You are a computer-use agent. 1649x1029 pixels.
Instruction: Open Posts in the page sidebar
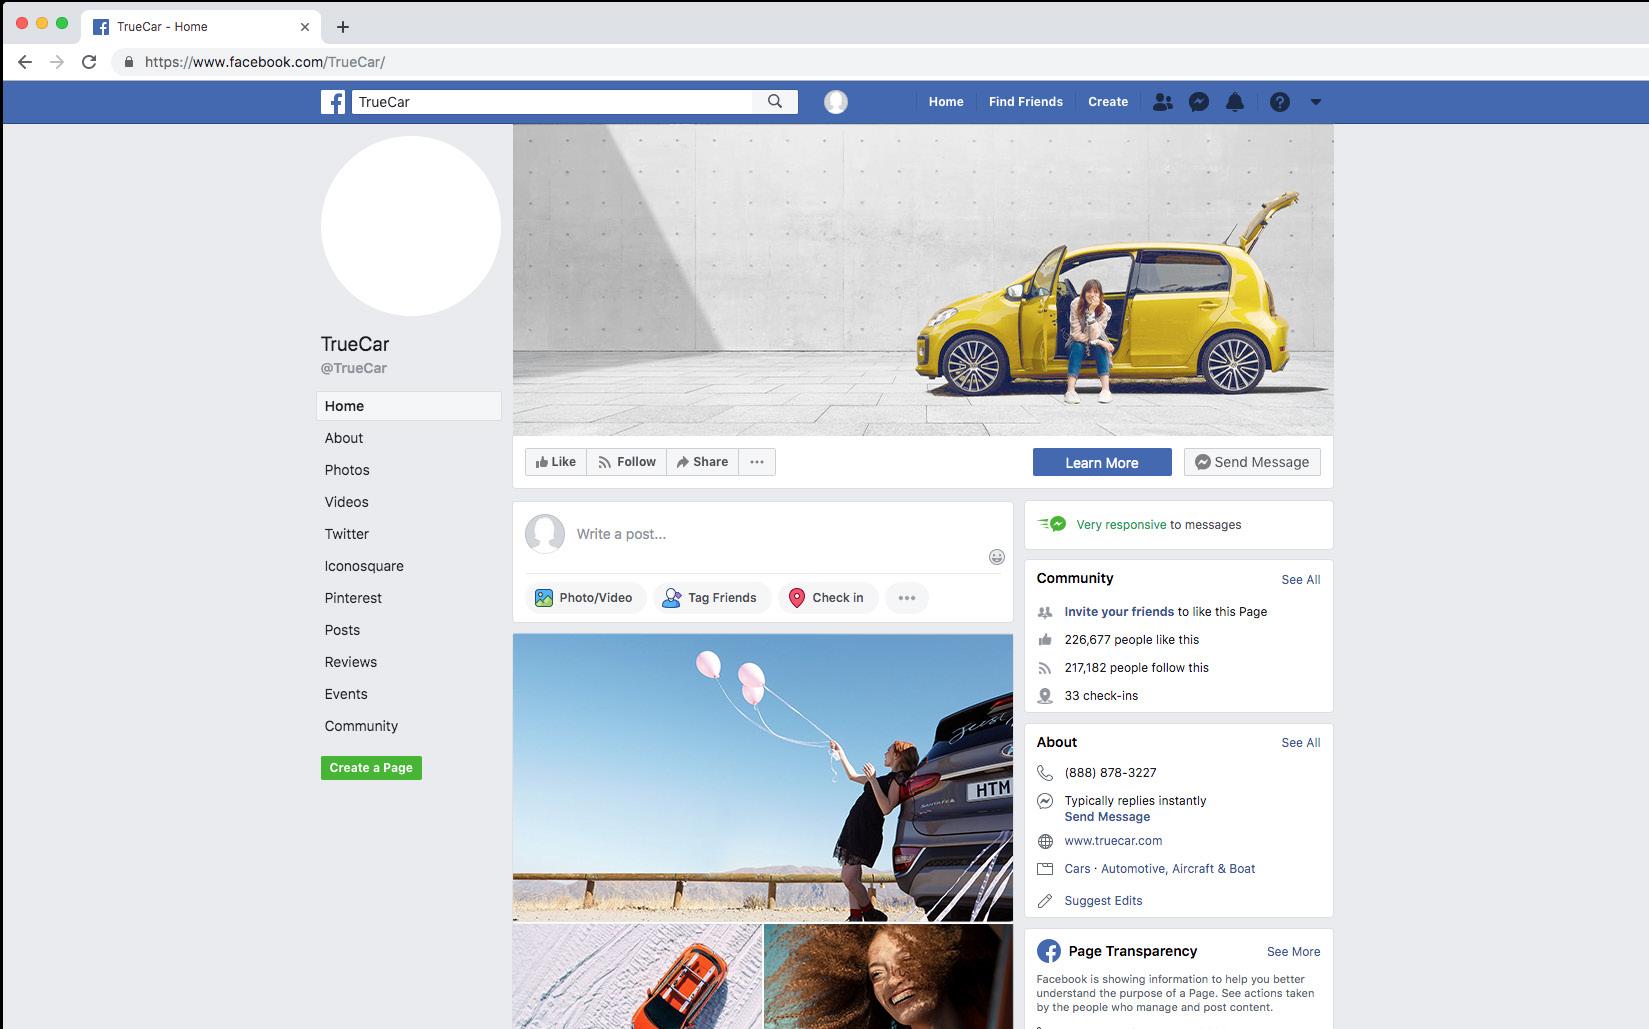tap(342, 630)
